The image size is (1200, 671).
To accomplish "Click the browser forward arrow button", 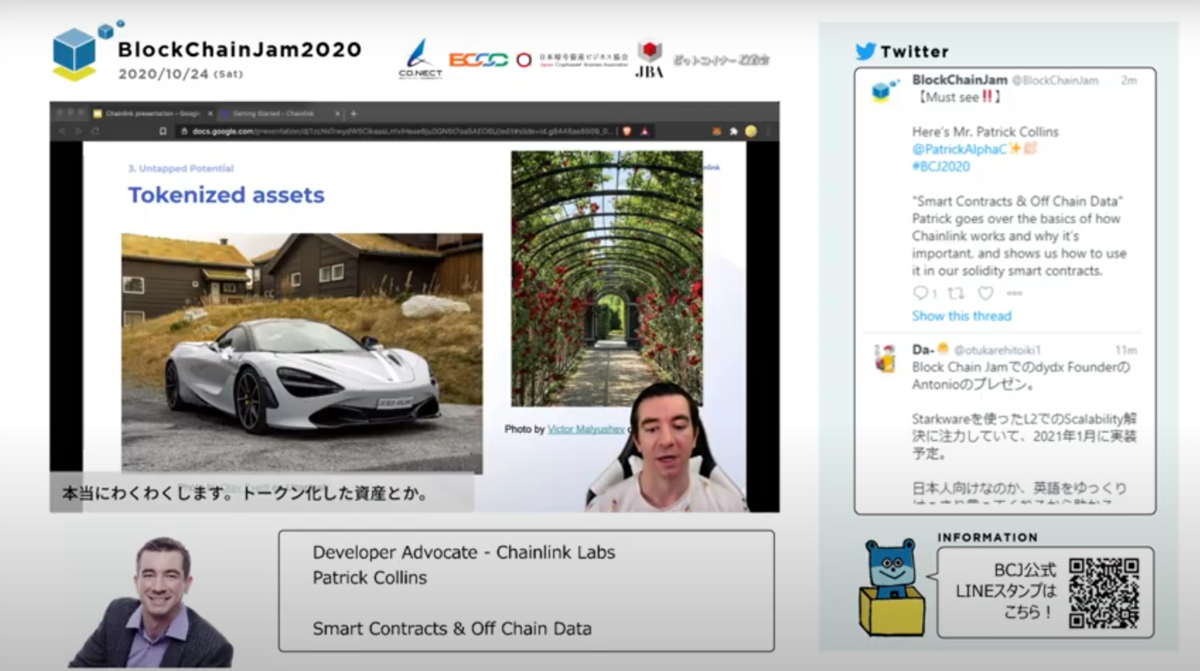I will [x=78, y=131].
